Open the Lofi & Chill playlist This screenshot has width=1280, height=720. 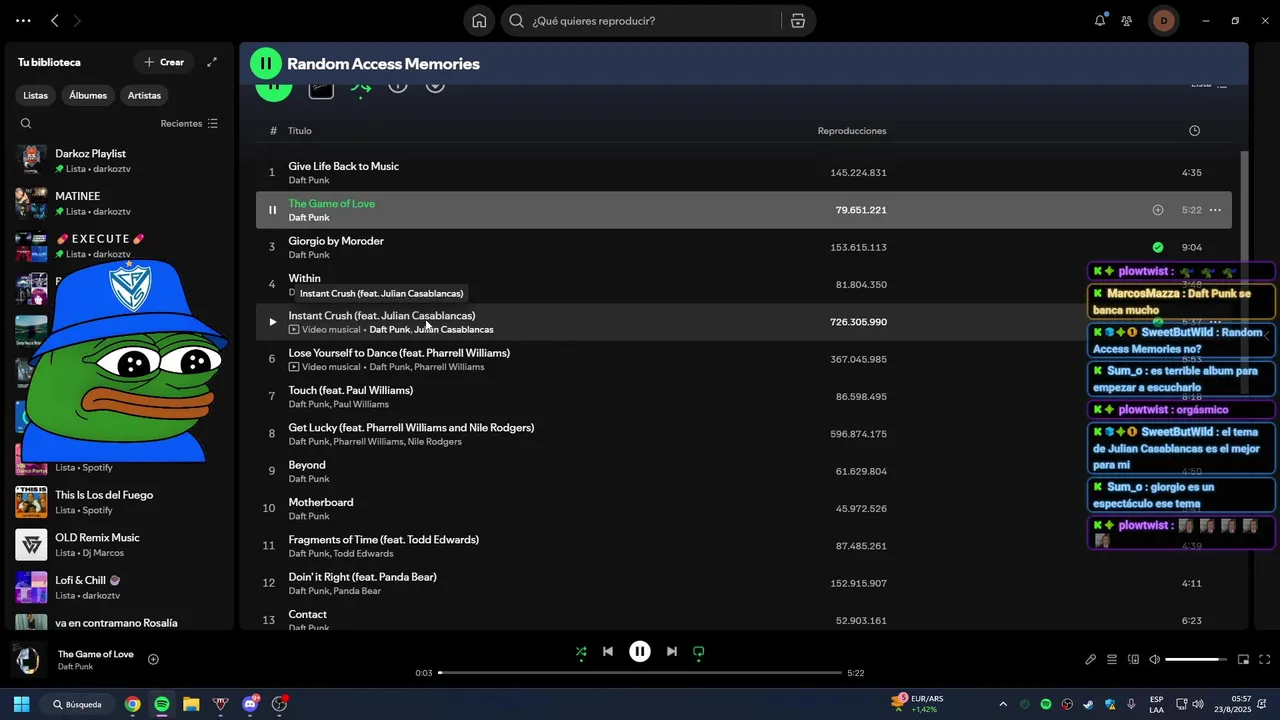coord(118,587)
